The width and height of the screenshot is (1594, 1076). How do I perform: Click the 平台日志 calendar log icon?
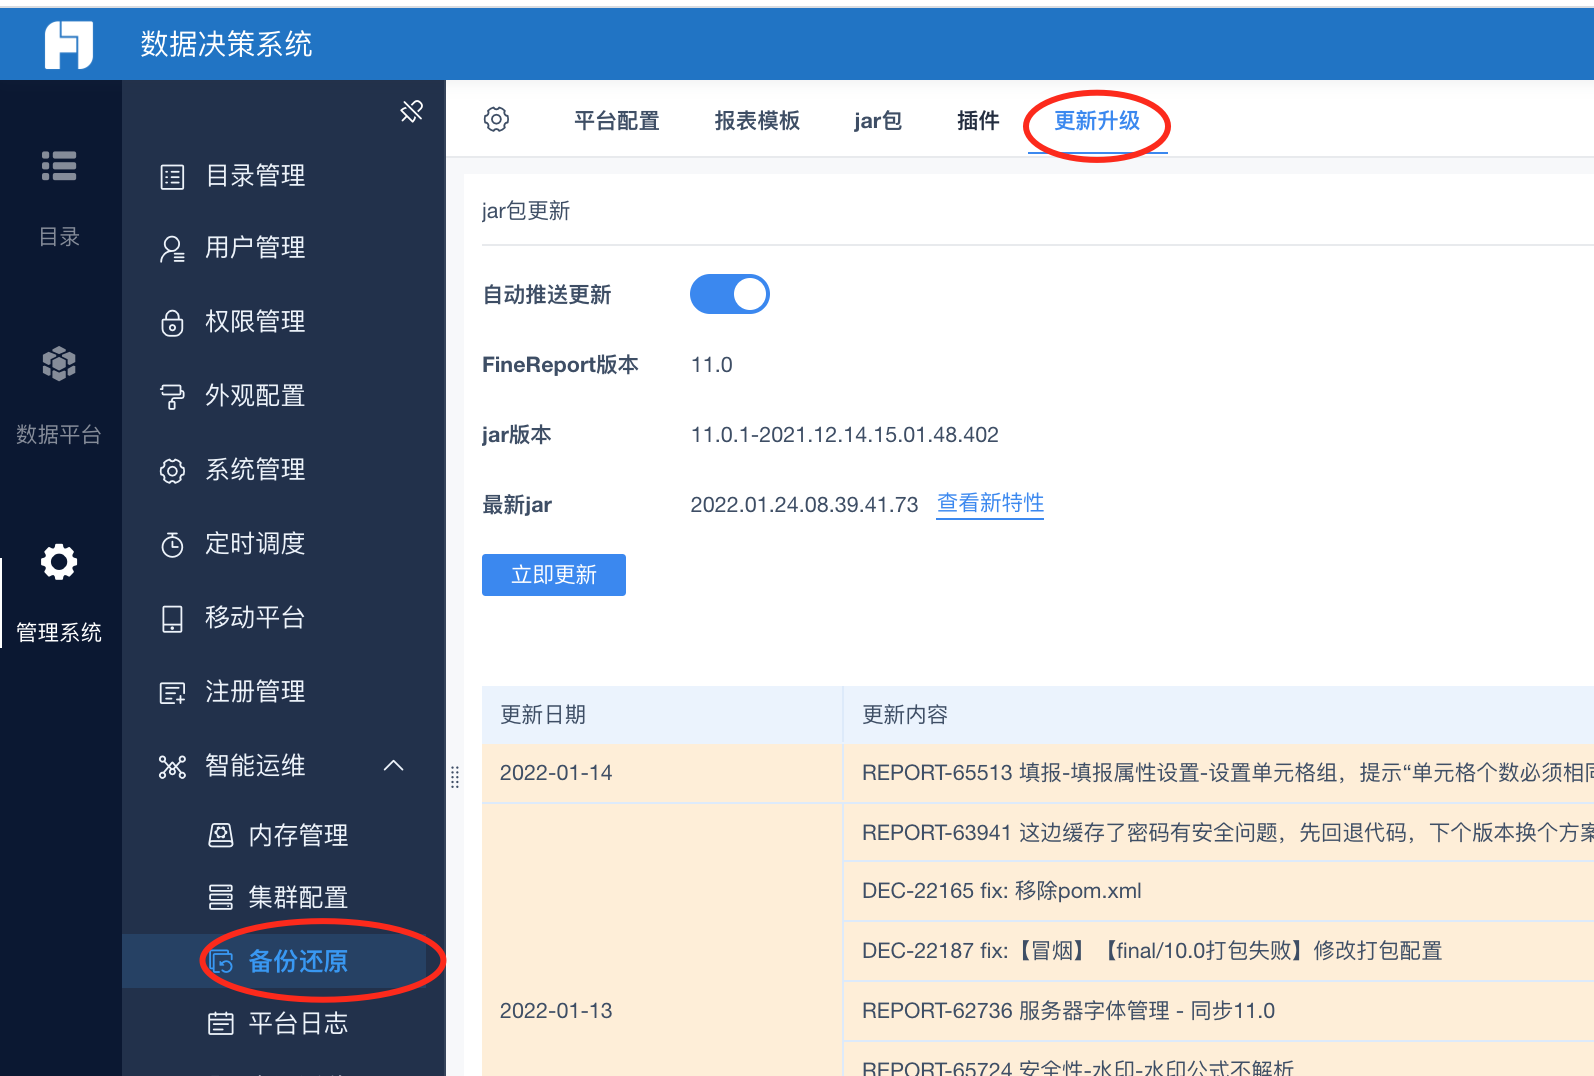pyautogui.click(x=220, y=1024)
